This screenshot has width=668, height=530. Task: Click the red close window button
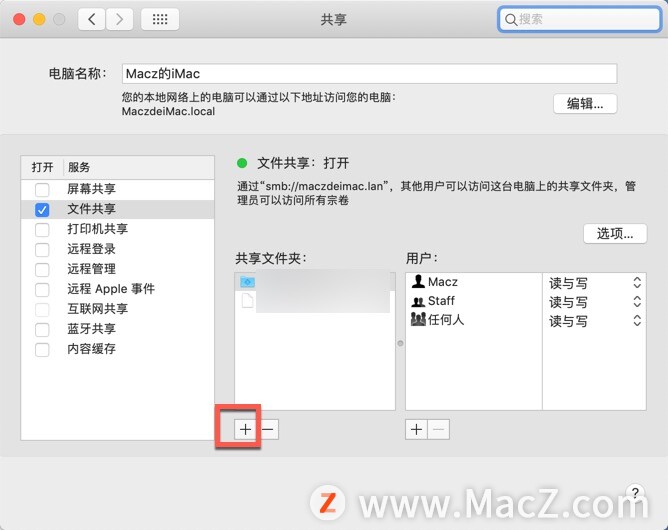(19, 19)
